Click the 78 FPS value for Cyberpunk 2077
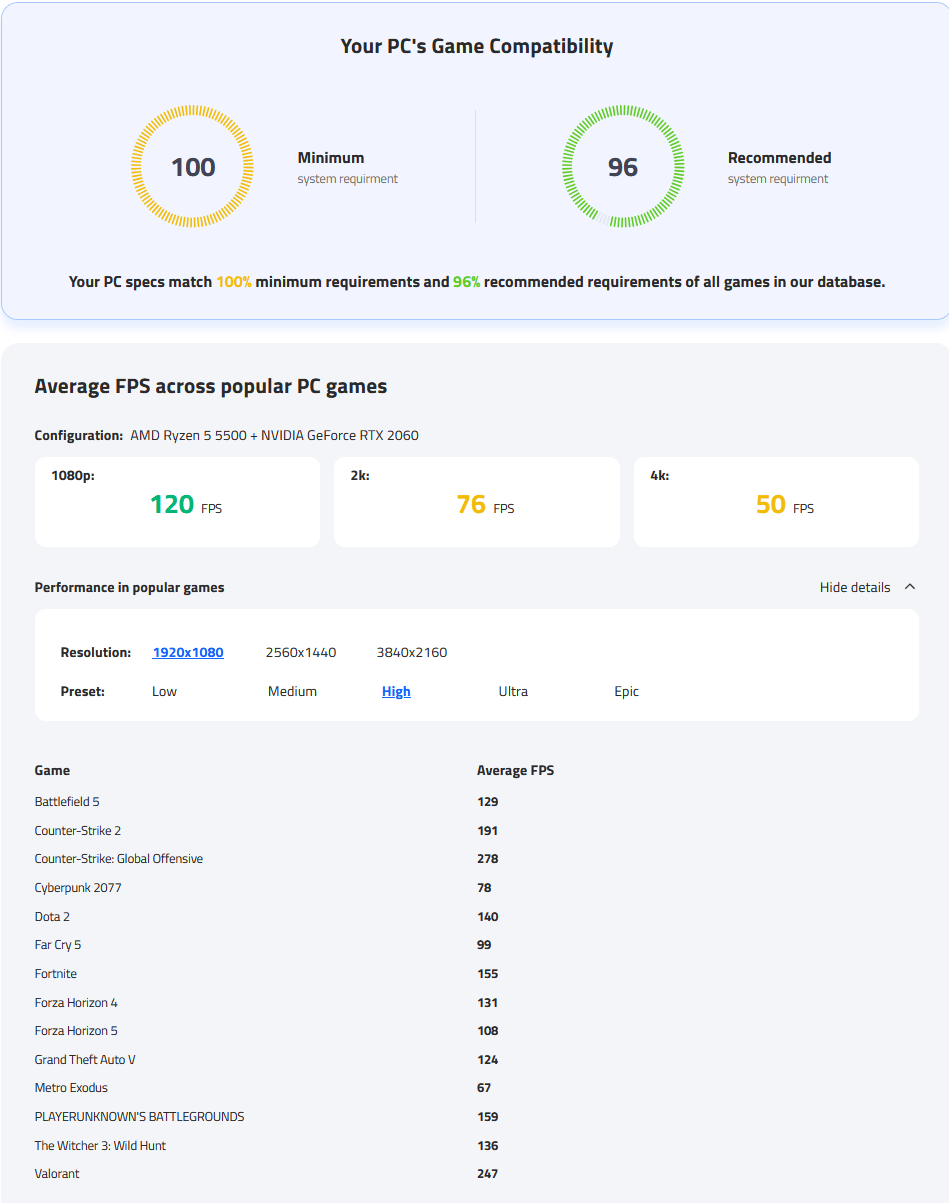This screenshot has height=1203, width=949. click(484, 888)
